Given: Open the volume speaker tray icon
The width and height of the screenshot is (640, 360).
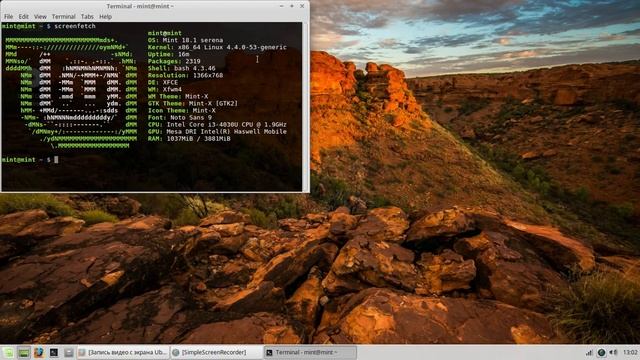Looking at the screenshot, I should click(613, 352).
